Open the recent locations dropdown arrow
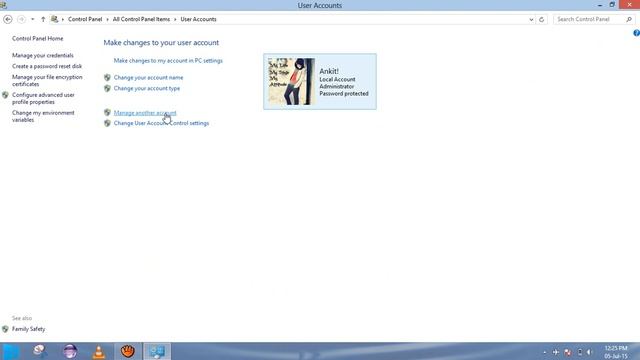 coord(33,19)
